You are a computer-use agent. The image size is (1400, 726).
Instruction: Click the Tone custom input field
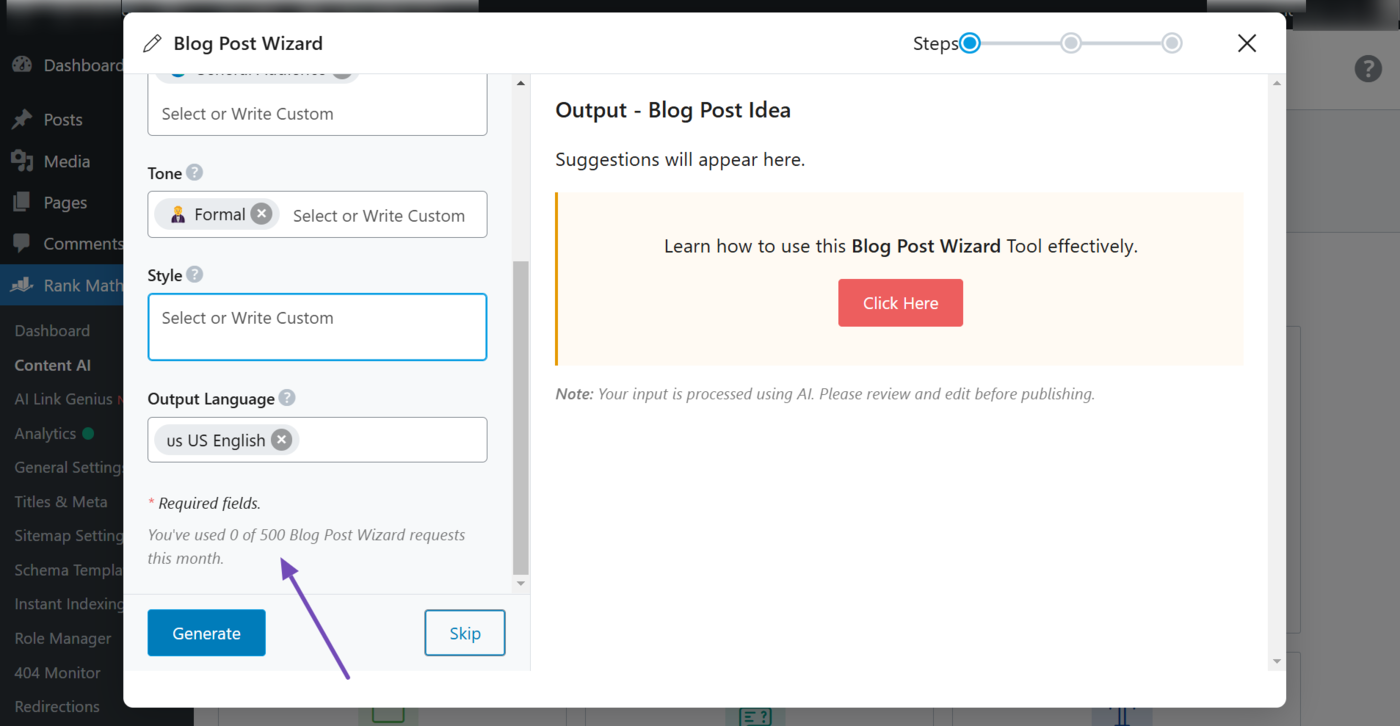(x=379, y=215)
